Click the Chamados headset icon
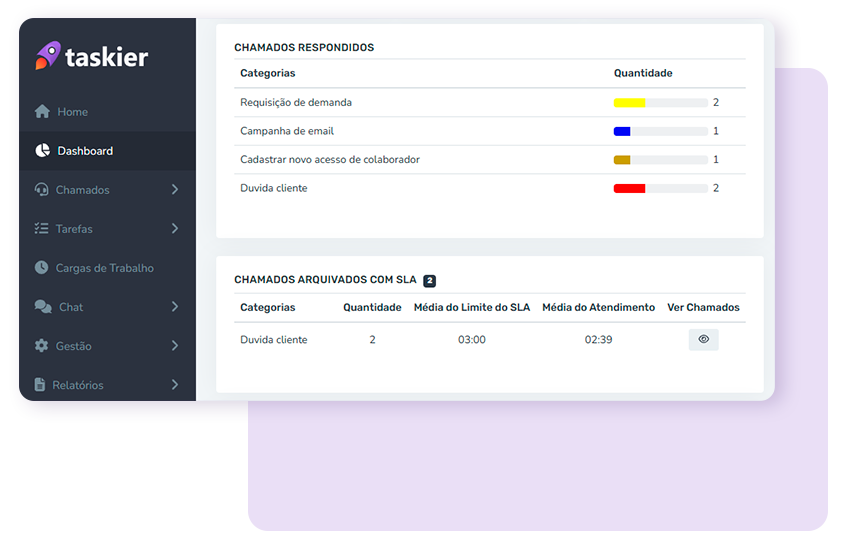Image resolution: width=847 pixels, height=554 pixels. (x=42, y=190)
